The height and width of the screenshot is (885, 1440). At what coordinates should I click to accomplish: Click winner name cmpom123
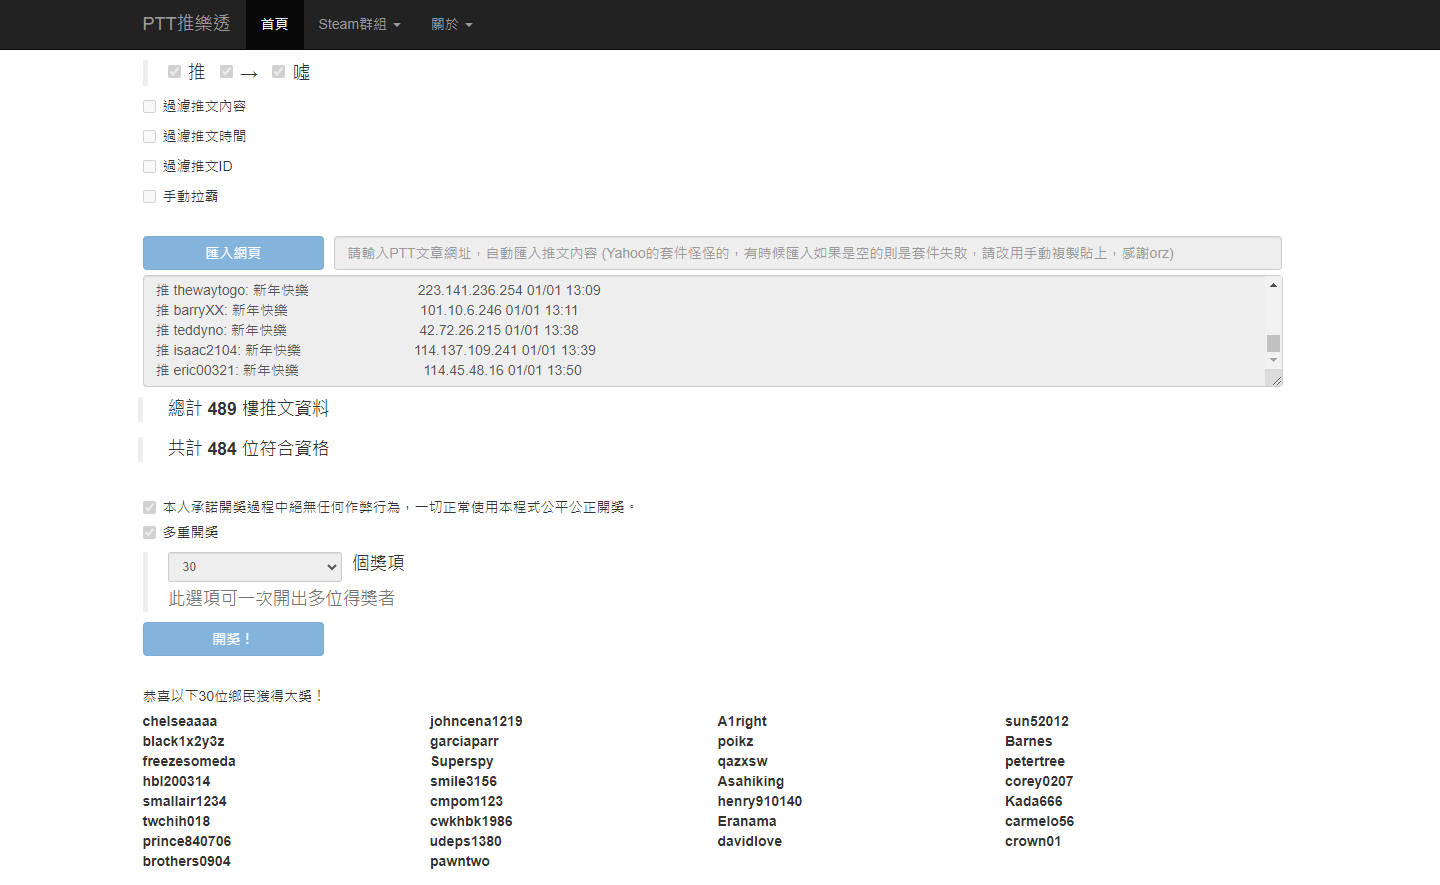click(x=467, y=801)
